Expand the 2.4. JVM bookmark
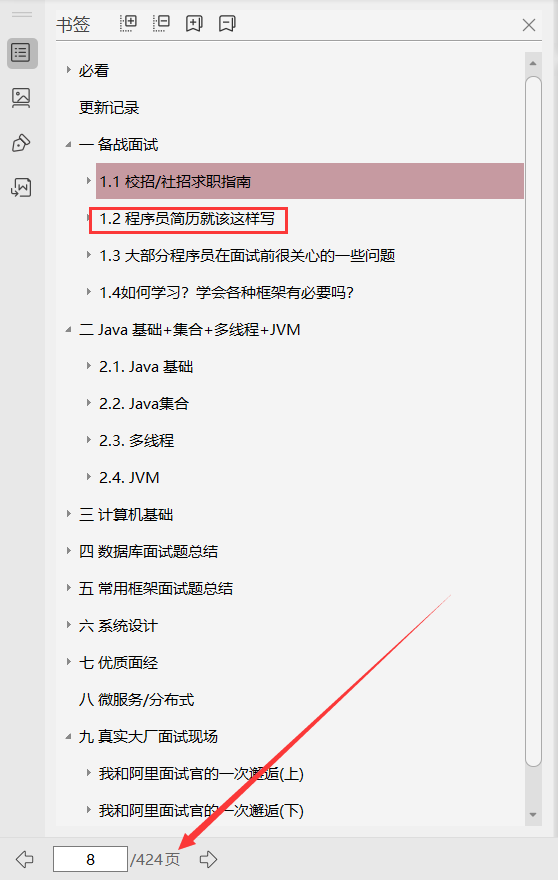The image size is (558, 880). pos(89,477)
